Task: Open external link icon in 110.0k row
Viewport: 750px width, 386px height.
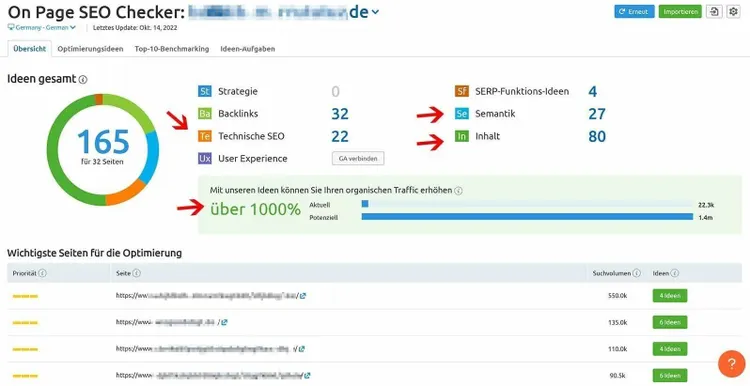Action: pyautogui.click(x=302, y=349)
